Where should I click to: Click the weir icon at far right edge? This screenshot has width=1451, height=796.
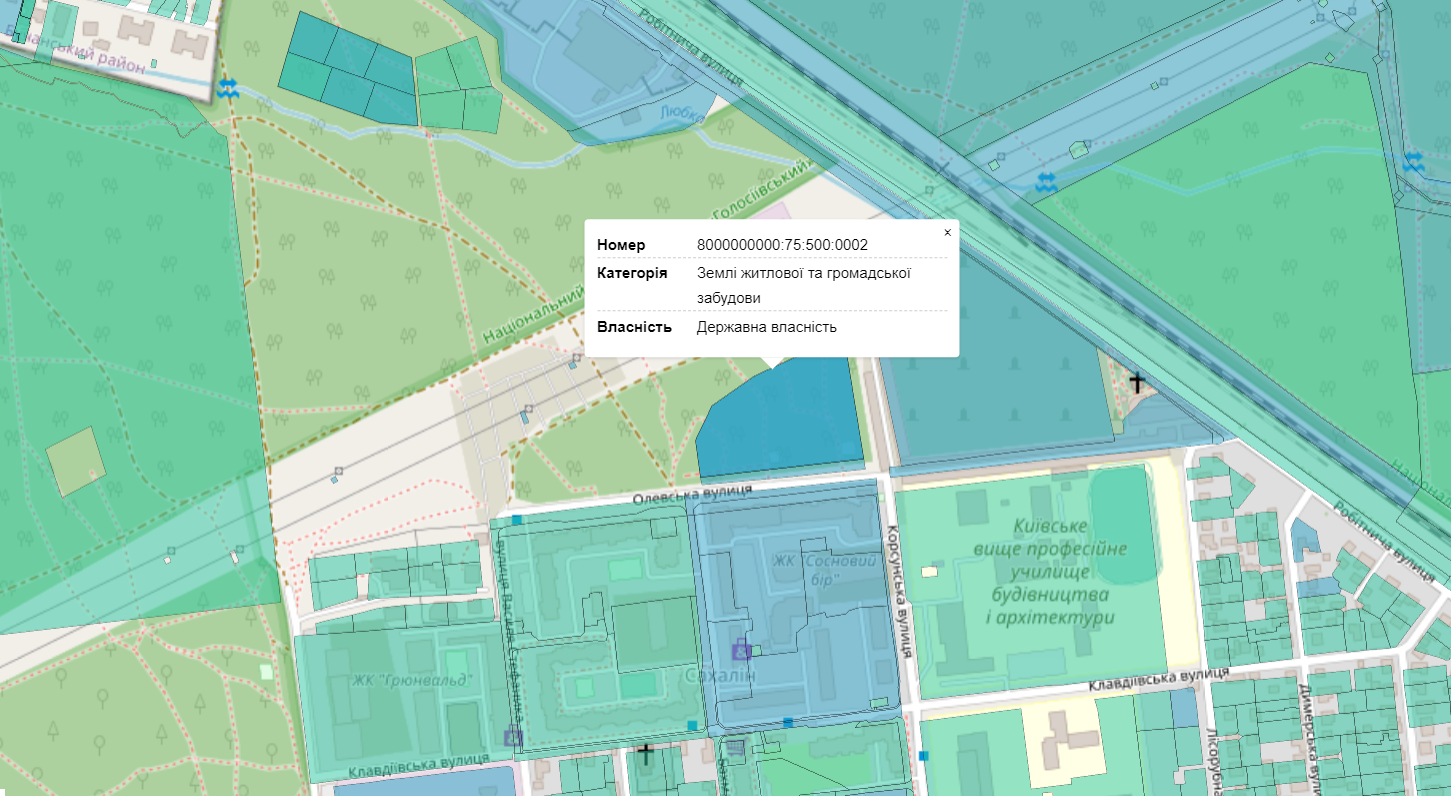[1413, 162]
